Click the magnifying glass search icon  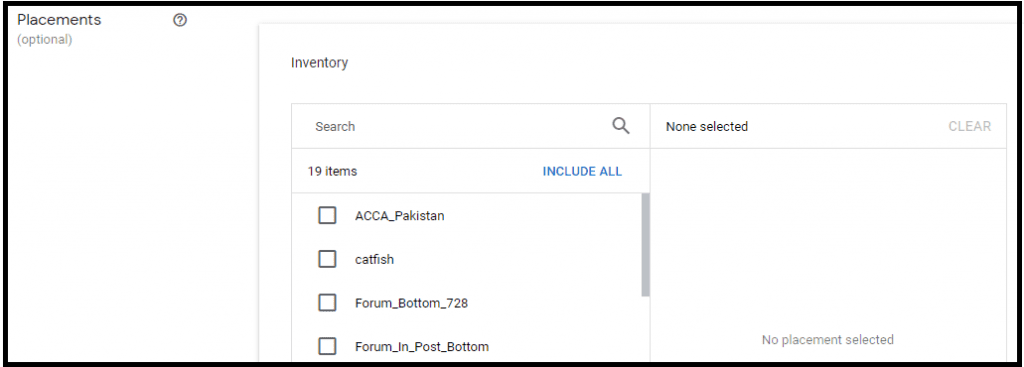coord(620,126)
